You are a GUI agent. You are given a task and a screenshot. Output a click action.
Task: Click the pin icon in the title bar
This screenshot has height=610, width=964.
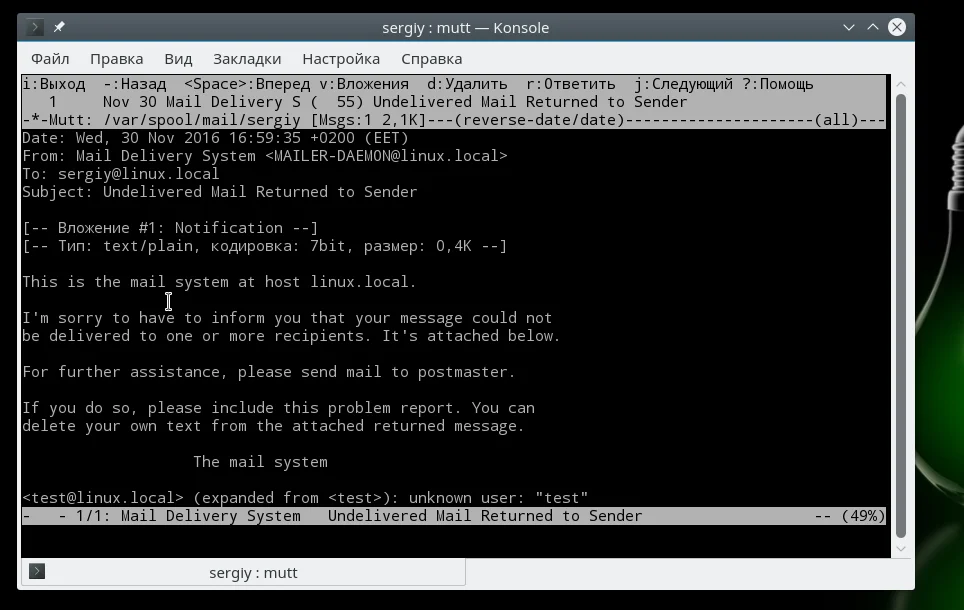point(59,27)
